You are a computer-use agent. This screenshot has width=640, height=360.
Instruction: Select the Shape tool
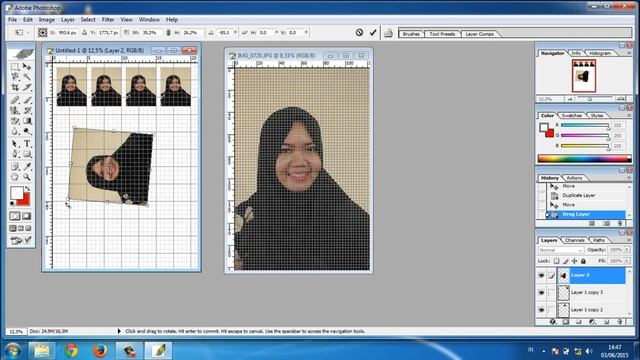pos(27,154)
